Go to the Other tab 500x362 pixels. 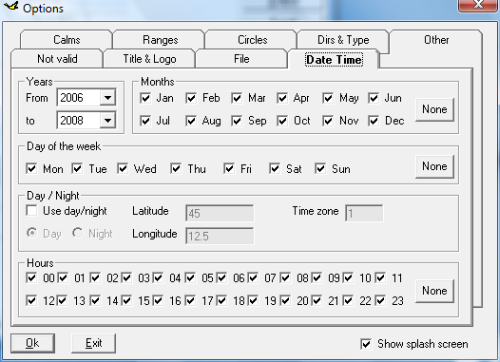pos(436,40)
